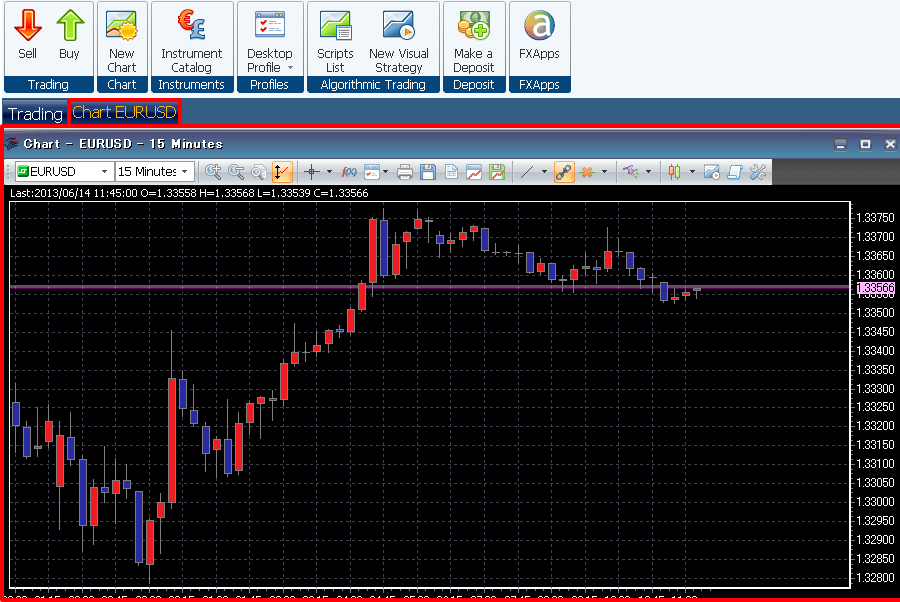Expand the dropdown beside the pink and green icon
Viewport: 900px width, 602px height.
point(649,172)
